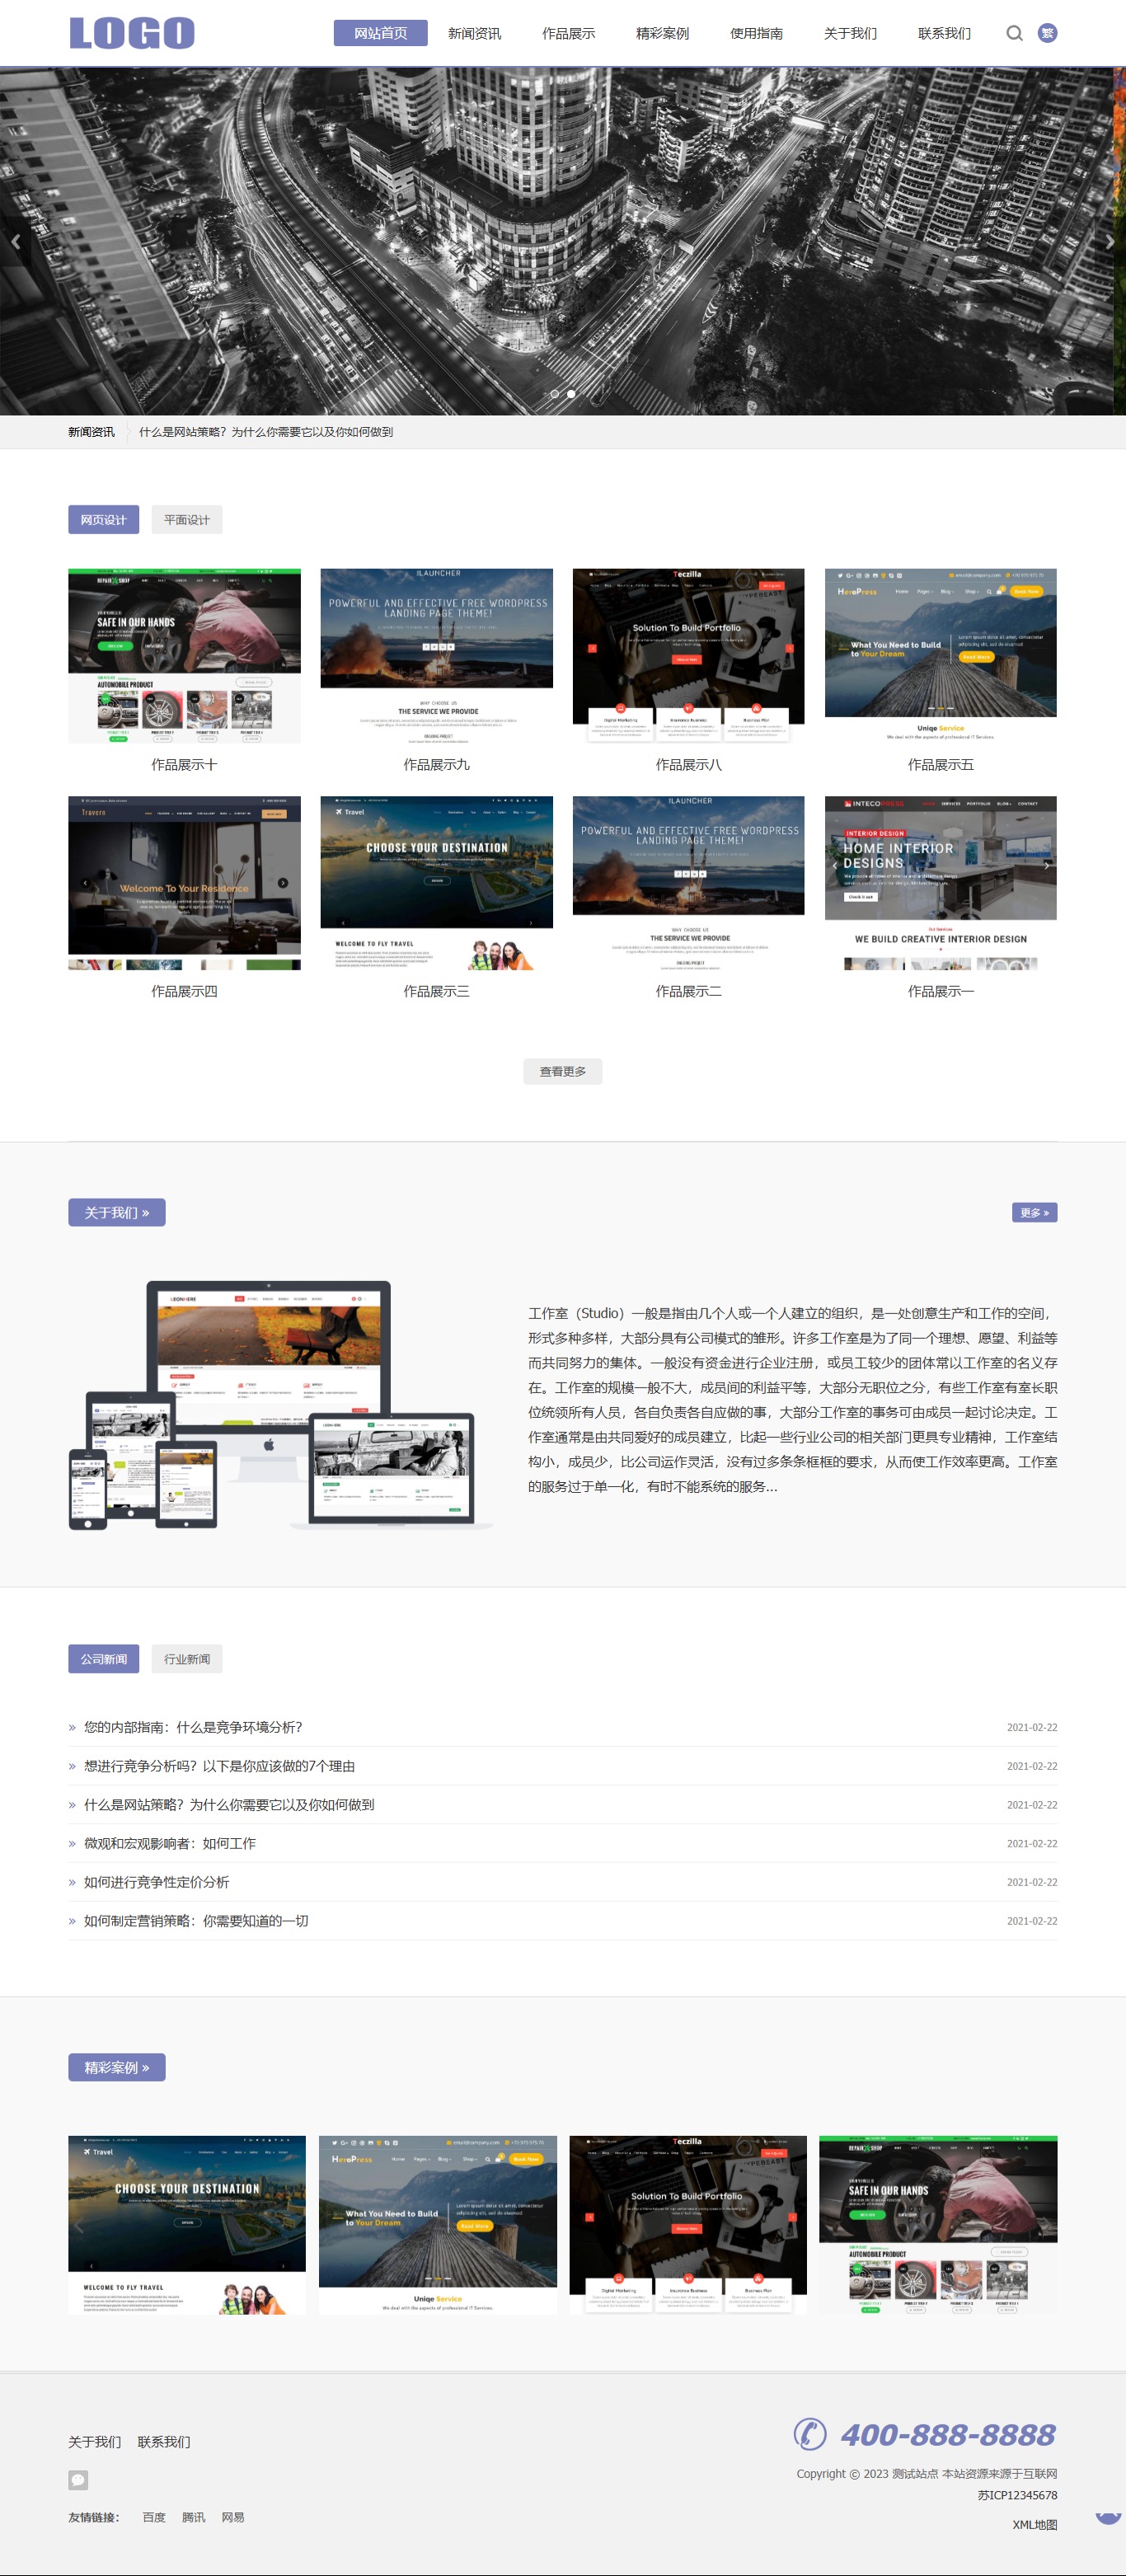Open thumbnail for 作品展示五
The width and height of the screenshot is (1126, 2576).
940,656
